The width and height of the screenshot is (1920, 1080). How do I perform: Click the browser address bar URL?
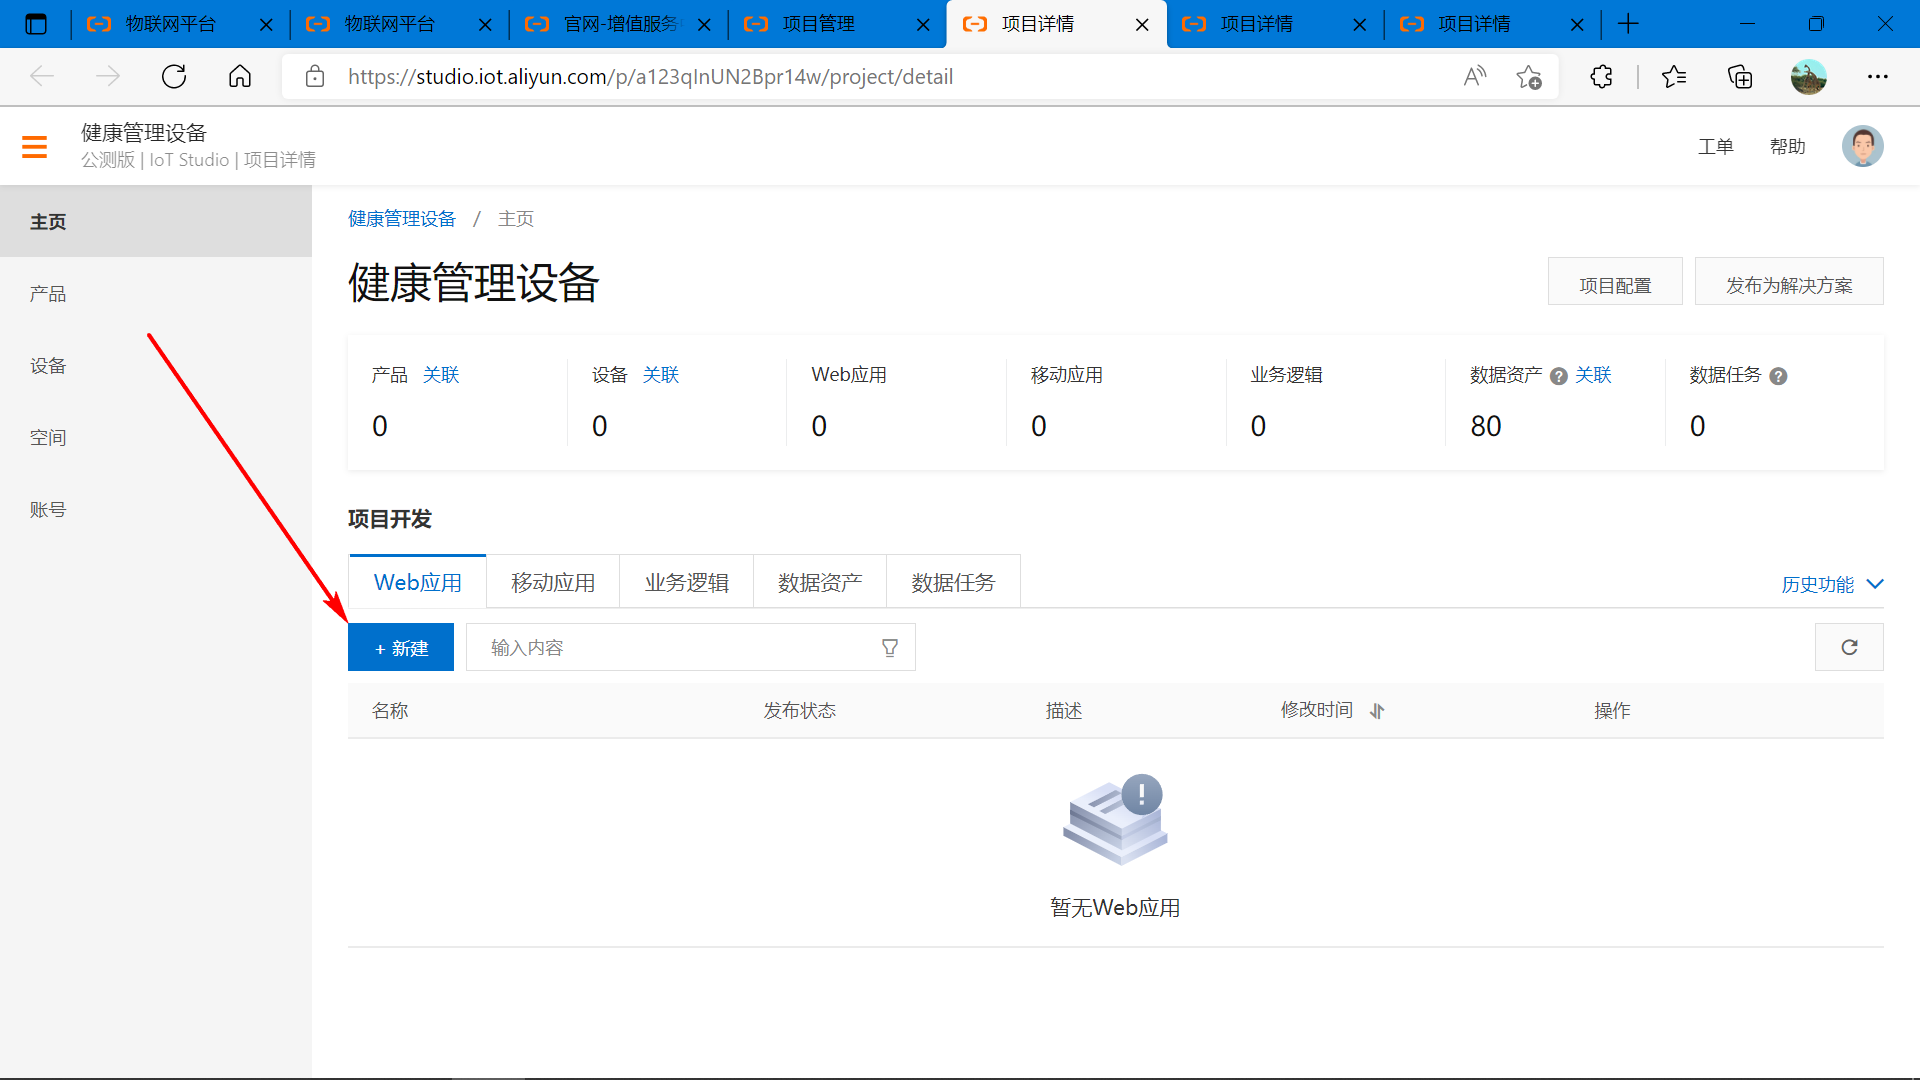650,77
